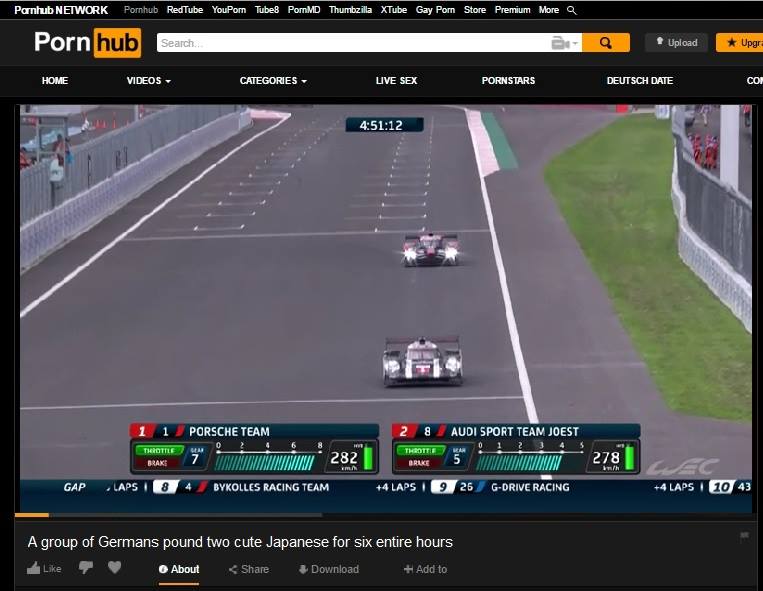This screenshot has height=591, width=763.
Task: Open the LIVE SEX menu item
Action: tap(396, 81)
